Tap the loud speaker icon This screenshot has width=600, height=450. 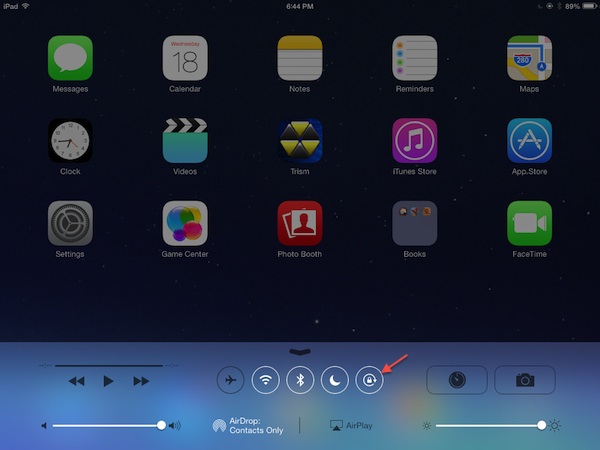point(175,426)
